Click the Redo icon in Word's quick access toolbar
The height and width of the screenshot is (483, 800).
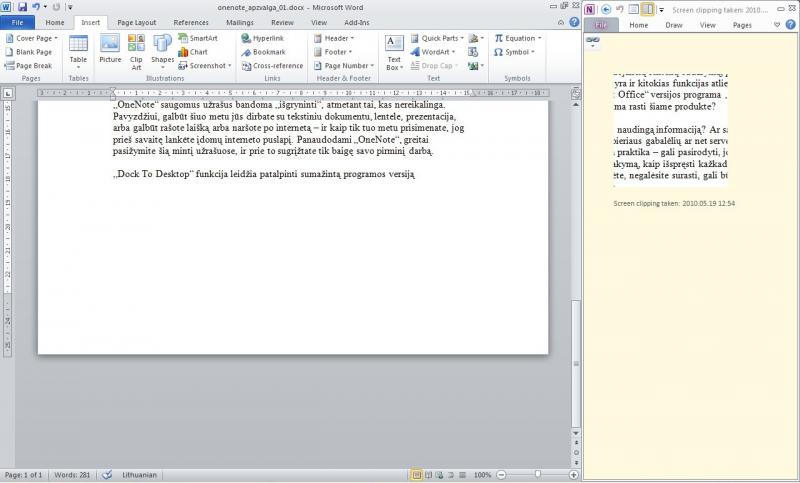click(56, 7)
